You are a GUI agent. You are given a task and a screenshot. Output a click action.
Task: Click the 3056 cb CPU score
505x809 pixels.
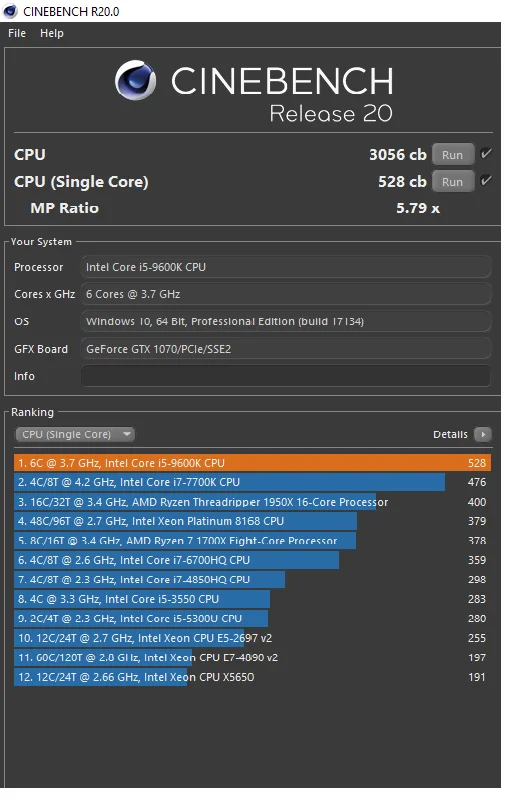pos(398,155)
